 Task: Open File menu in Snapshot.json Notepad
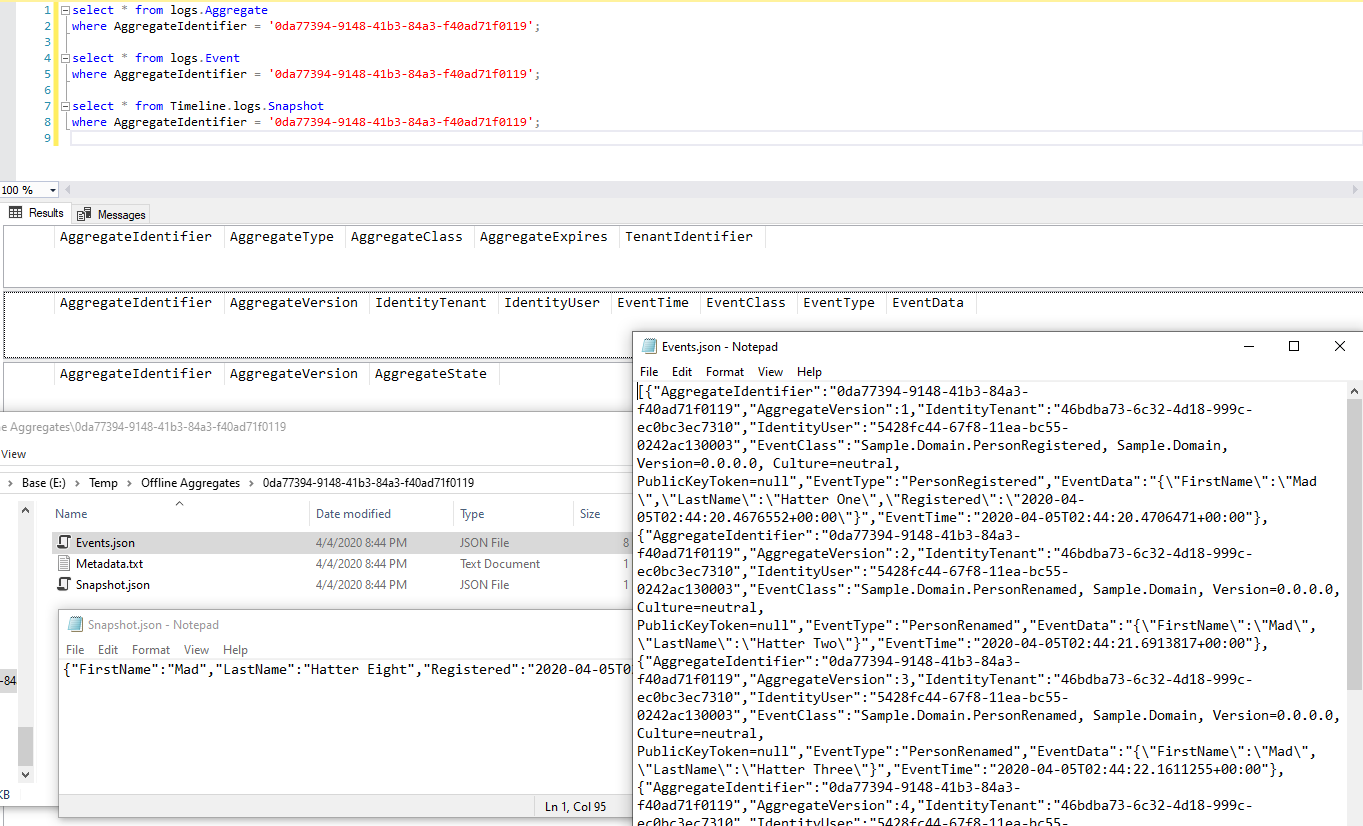tap(75, 650)
